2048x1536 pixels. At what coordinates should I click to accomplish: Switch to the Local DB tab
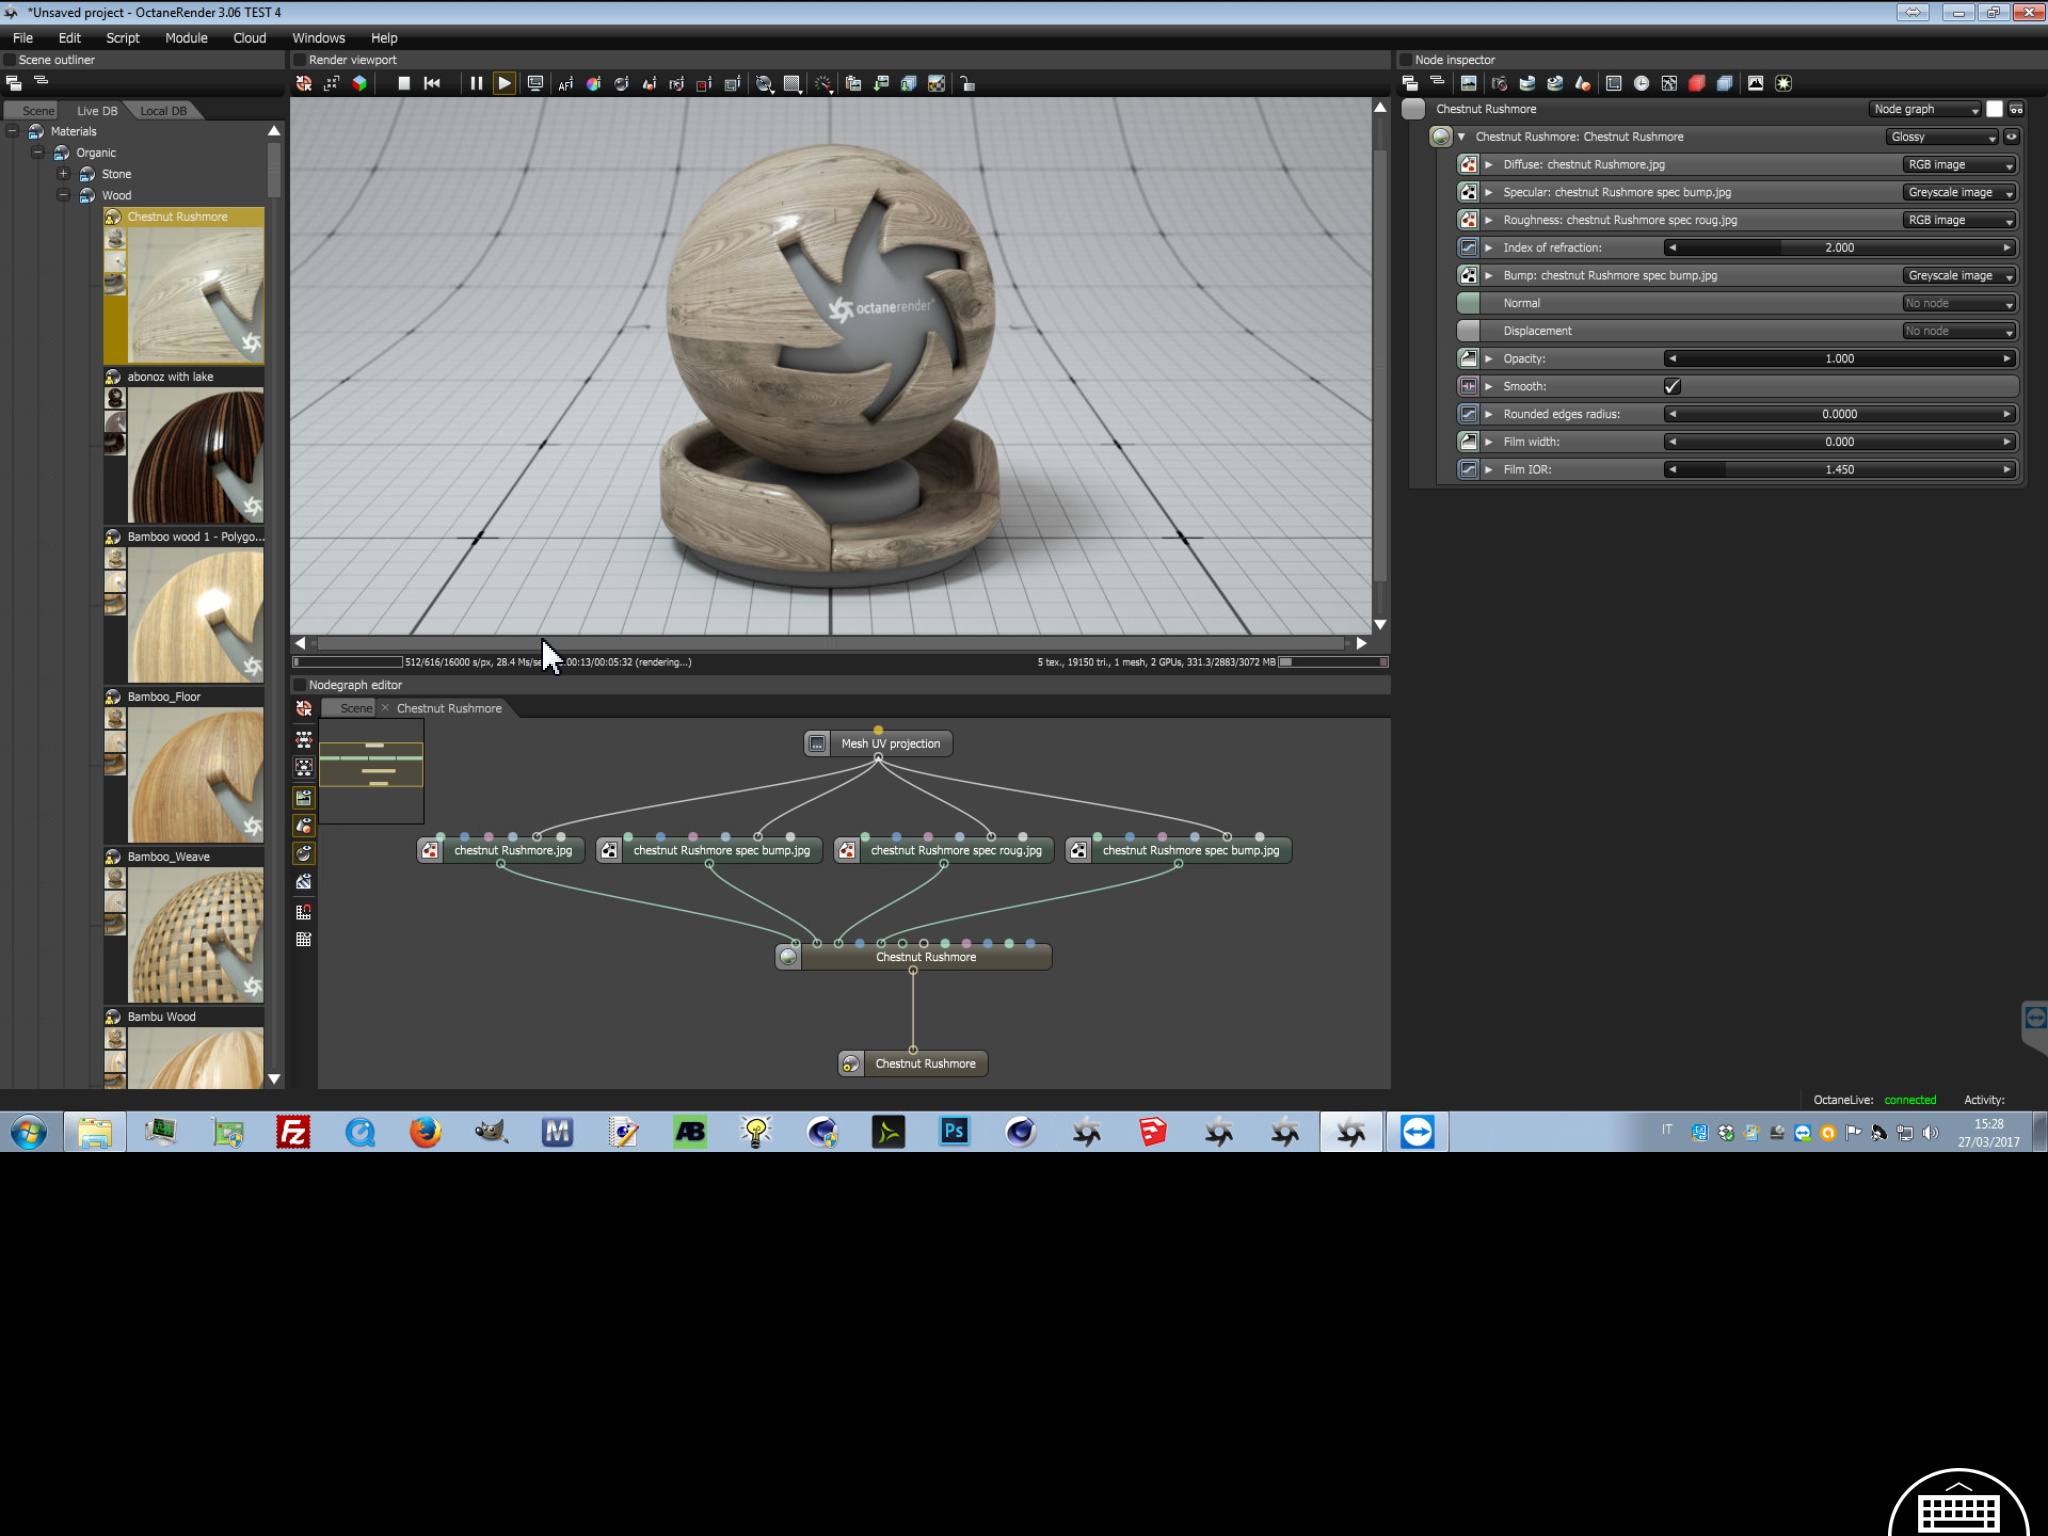pos(163,111)
